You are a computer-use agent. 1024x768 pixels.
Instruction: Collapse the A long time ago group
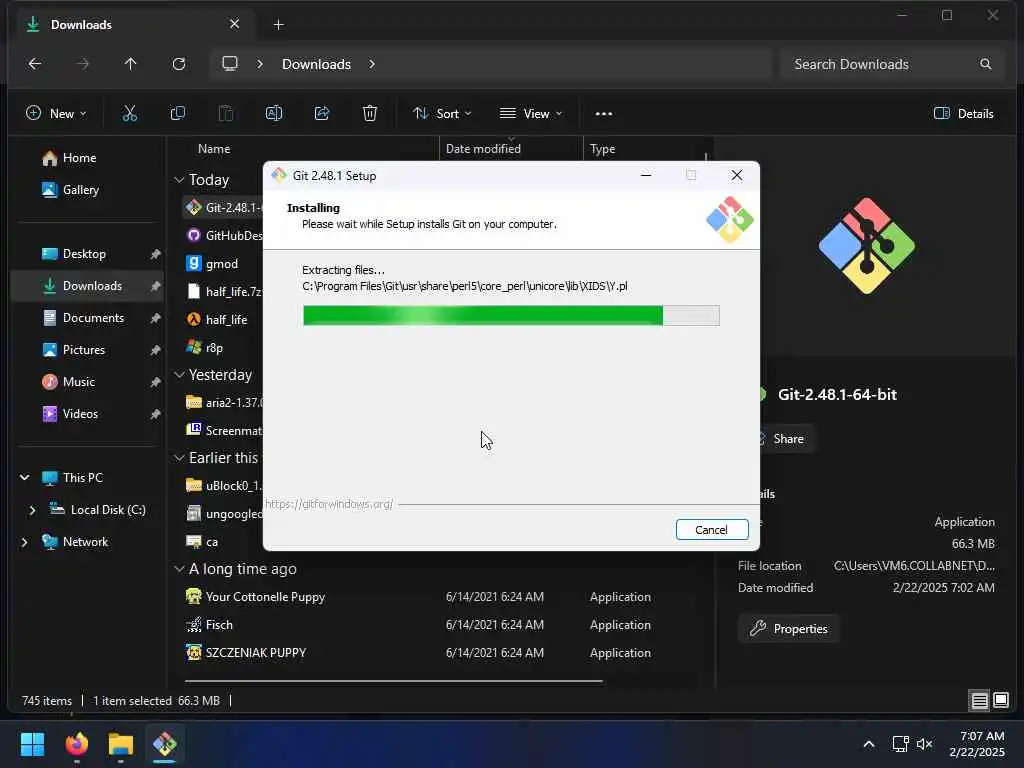[179, 569]
